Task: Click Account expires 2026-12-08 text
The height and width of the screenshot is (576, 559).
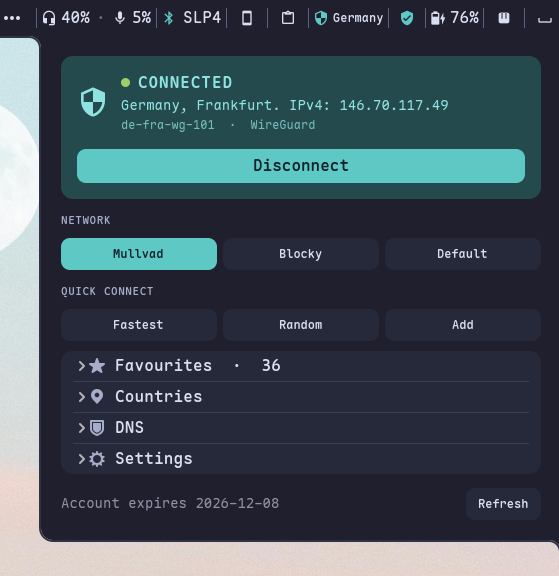Action: pyautogui.click(x=170, y=503)
